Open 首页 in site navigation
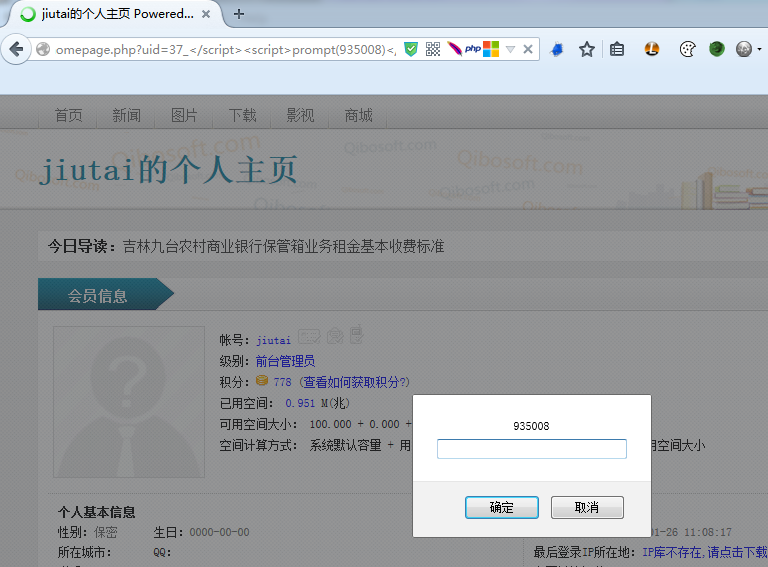 click(x=68, y=115)
